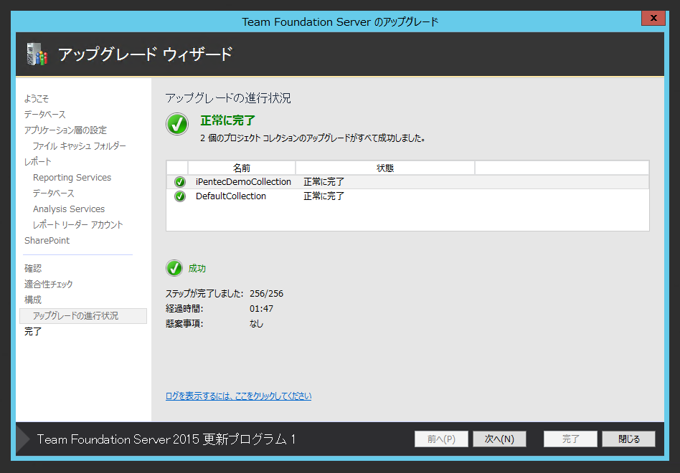Click the 完了 button in footer

click(x=570, y=439)
